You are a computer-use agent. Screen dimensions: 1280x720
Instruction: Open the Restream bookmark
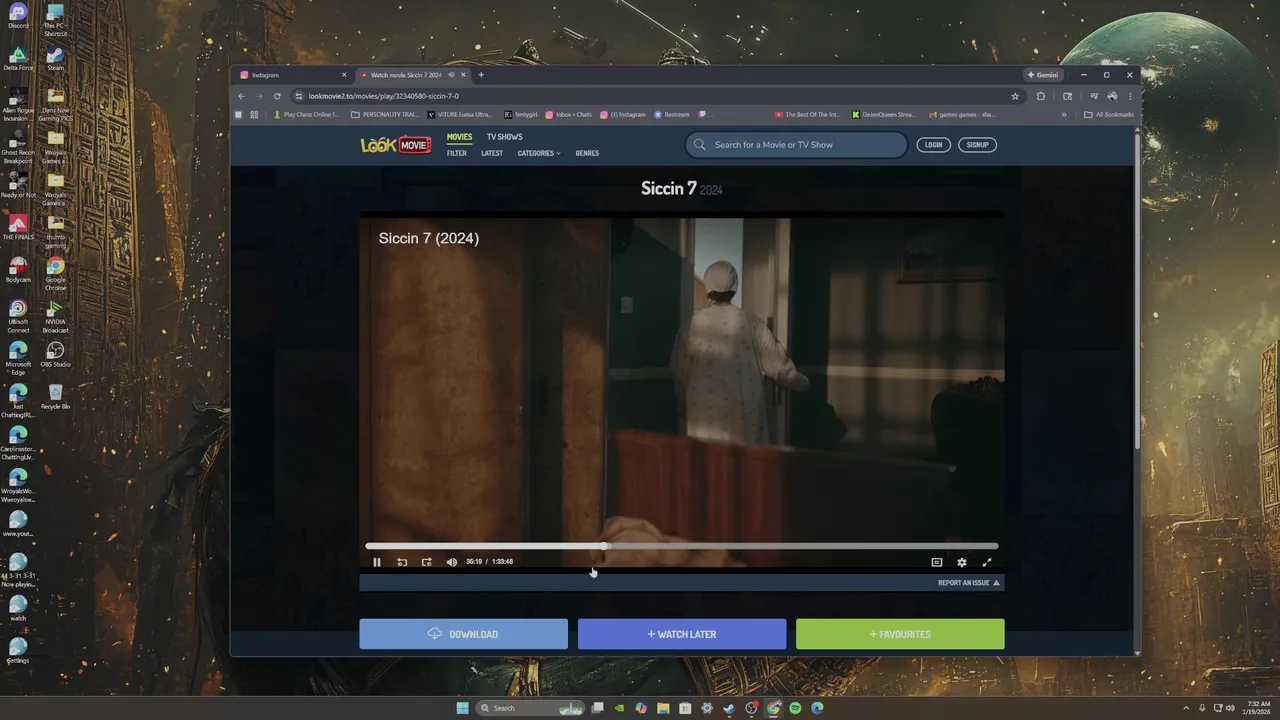672,115
